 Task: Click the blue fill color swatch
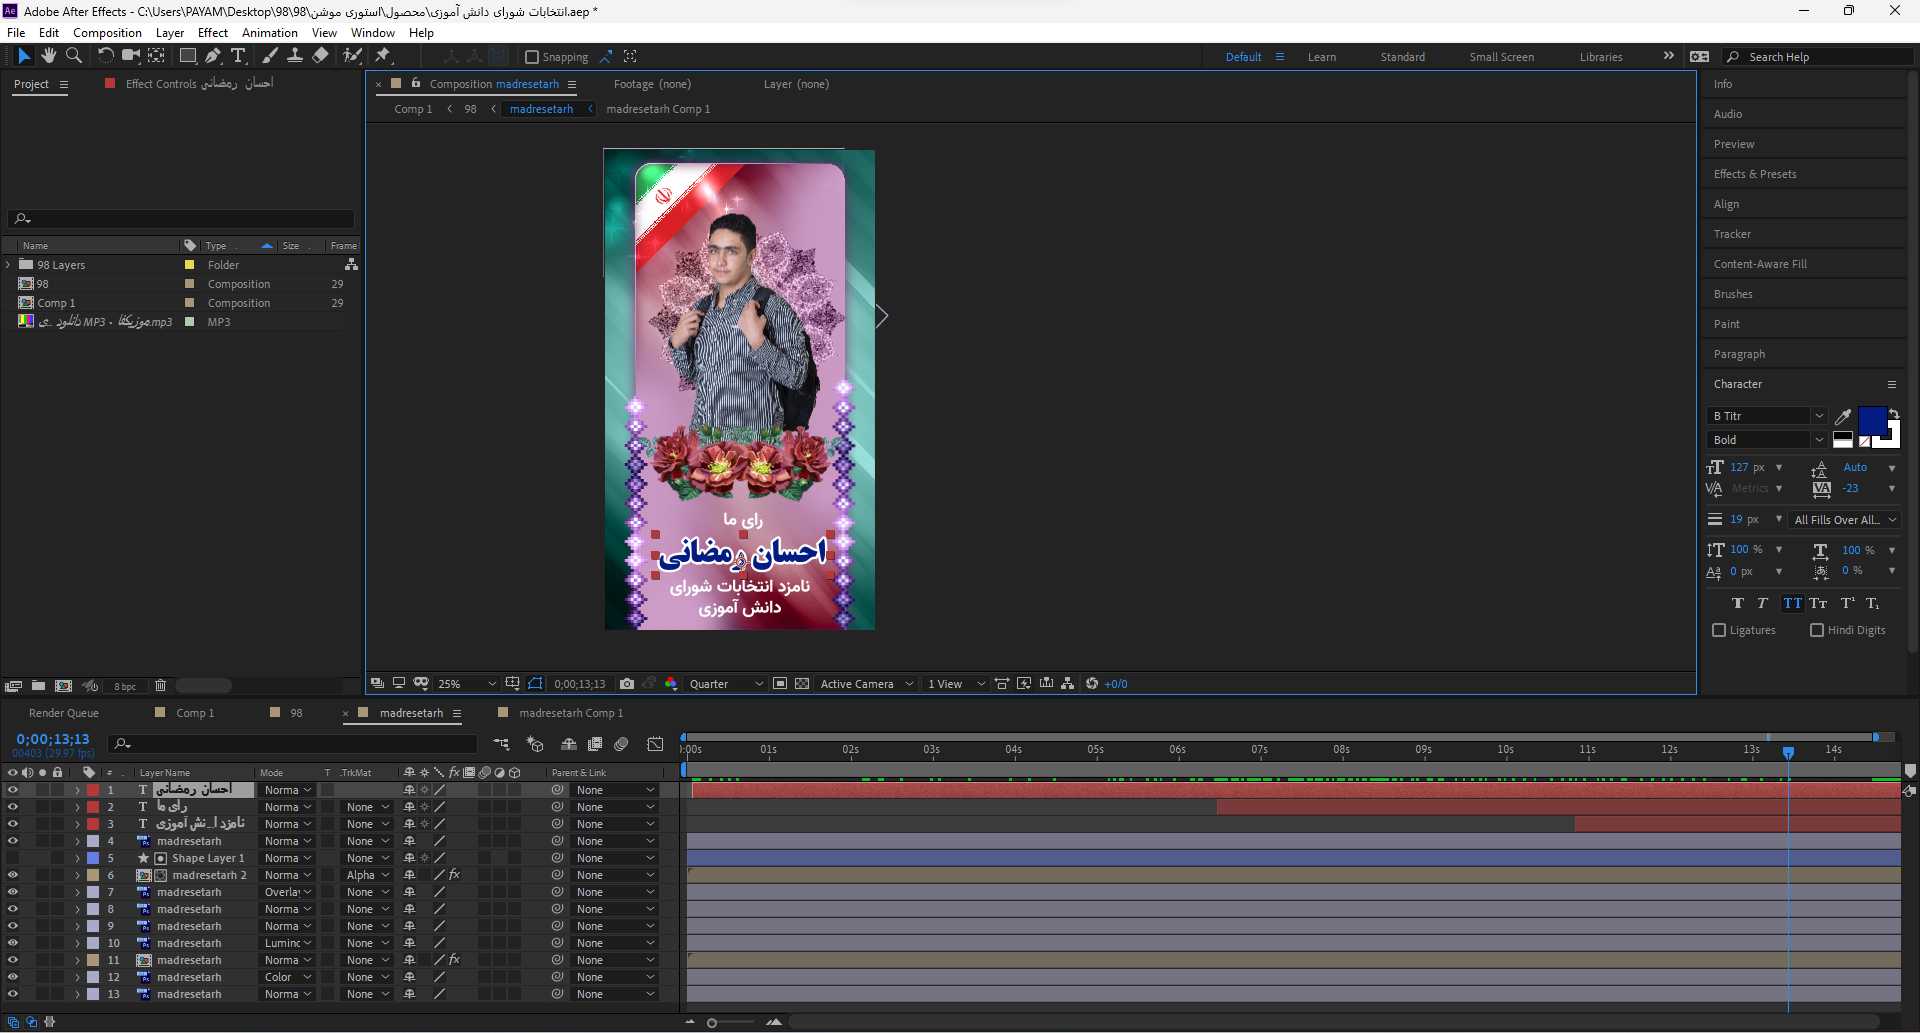(1872, 421)
